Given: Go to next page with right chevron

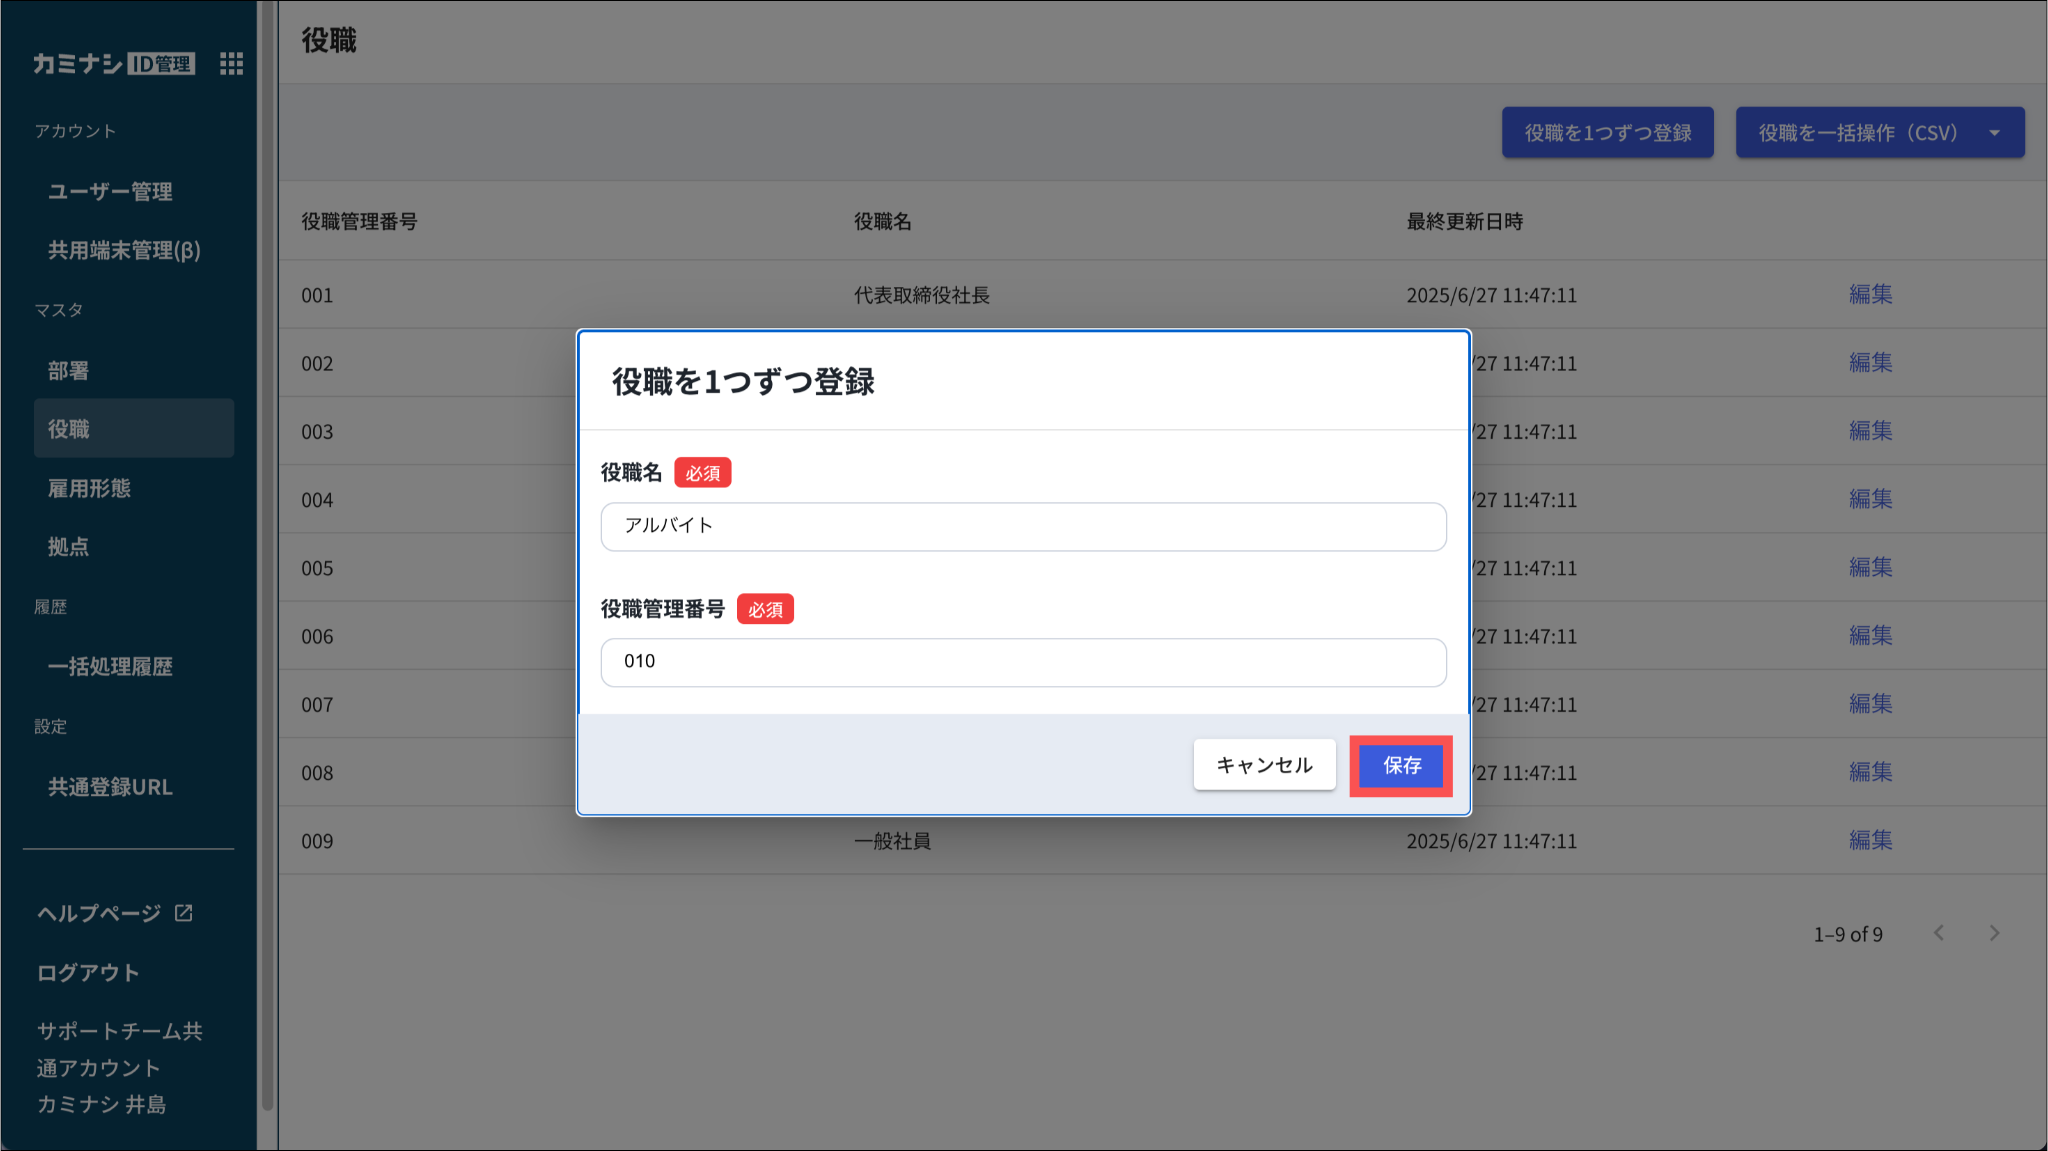Looking at the screenshot, I should (1994, 933).
